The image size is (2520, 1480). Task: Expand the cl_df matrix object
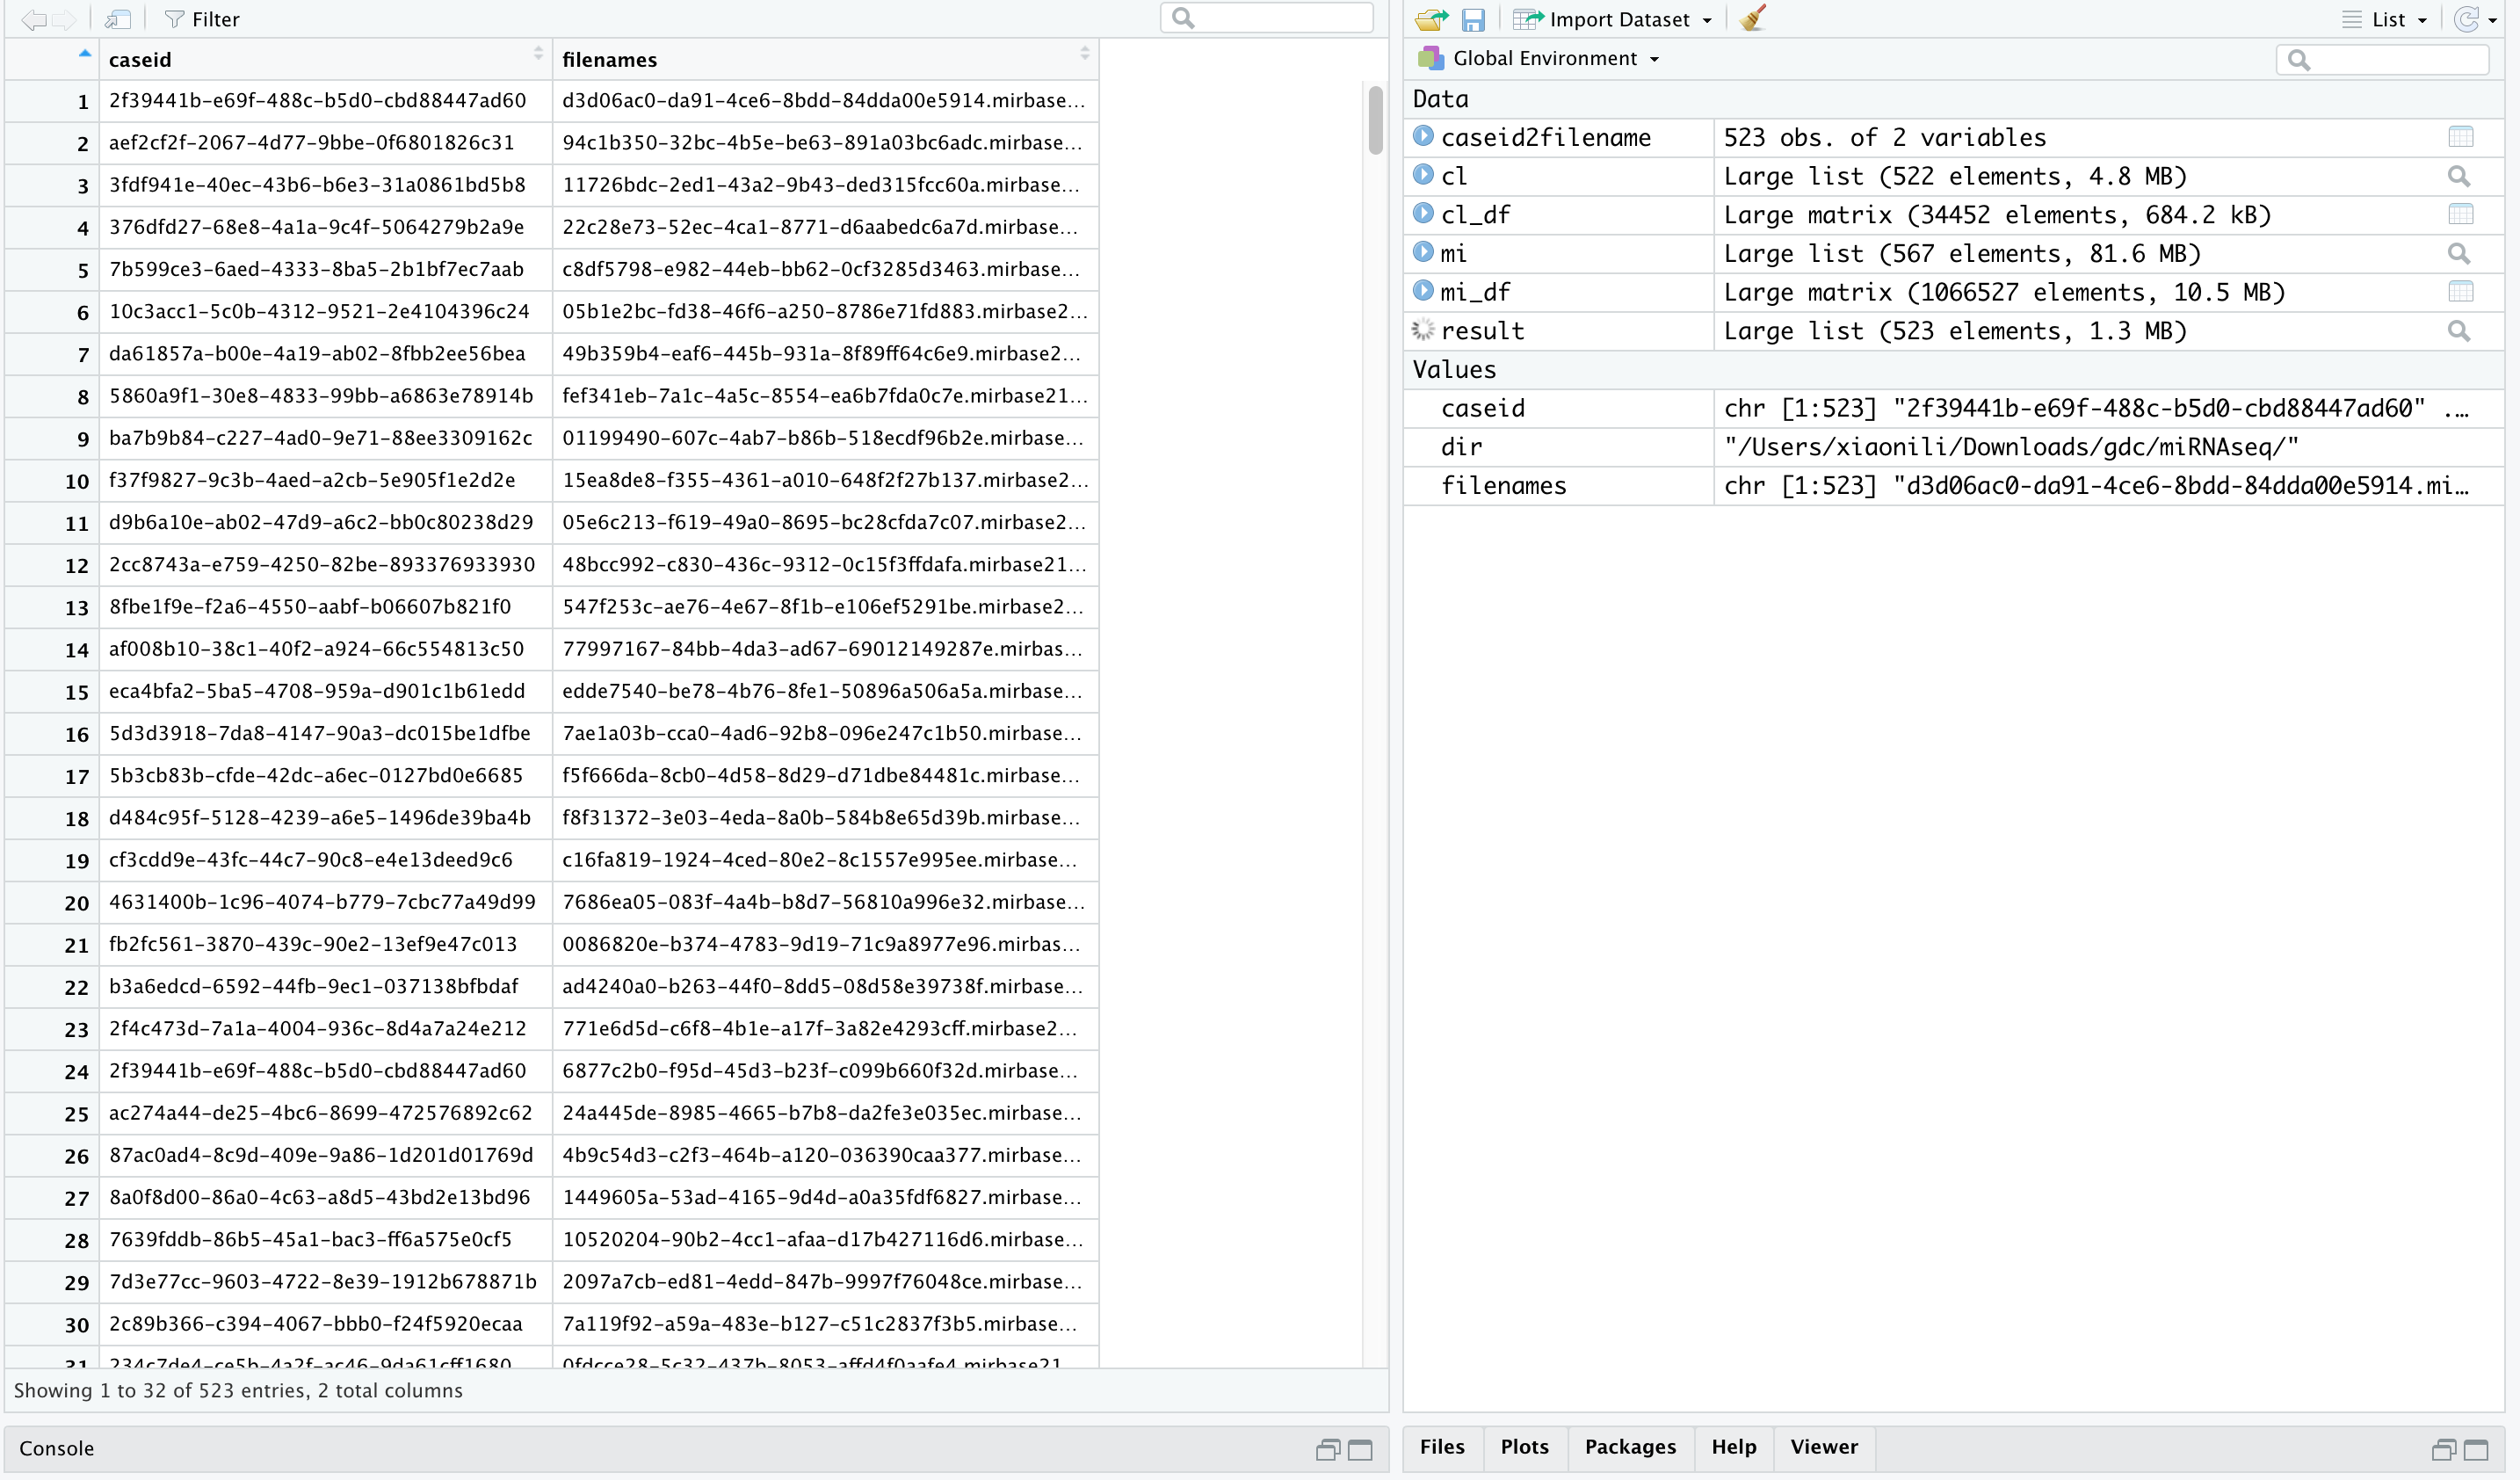pos(1423,213)
